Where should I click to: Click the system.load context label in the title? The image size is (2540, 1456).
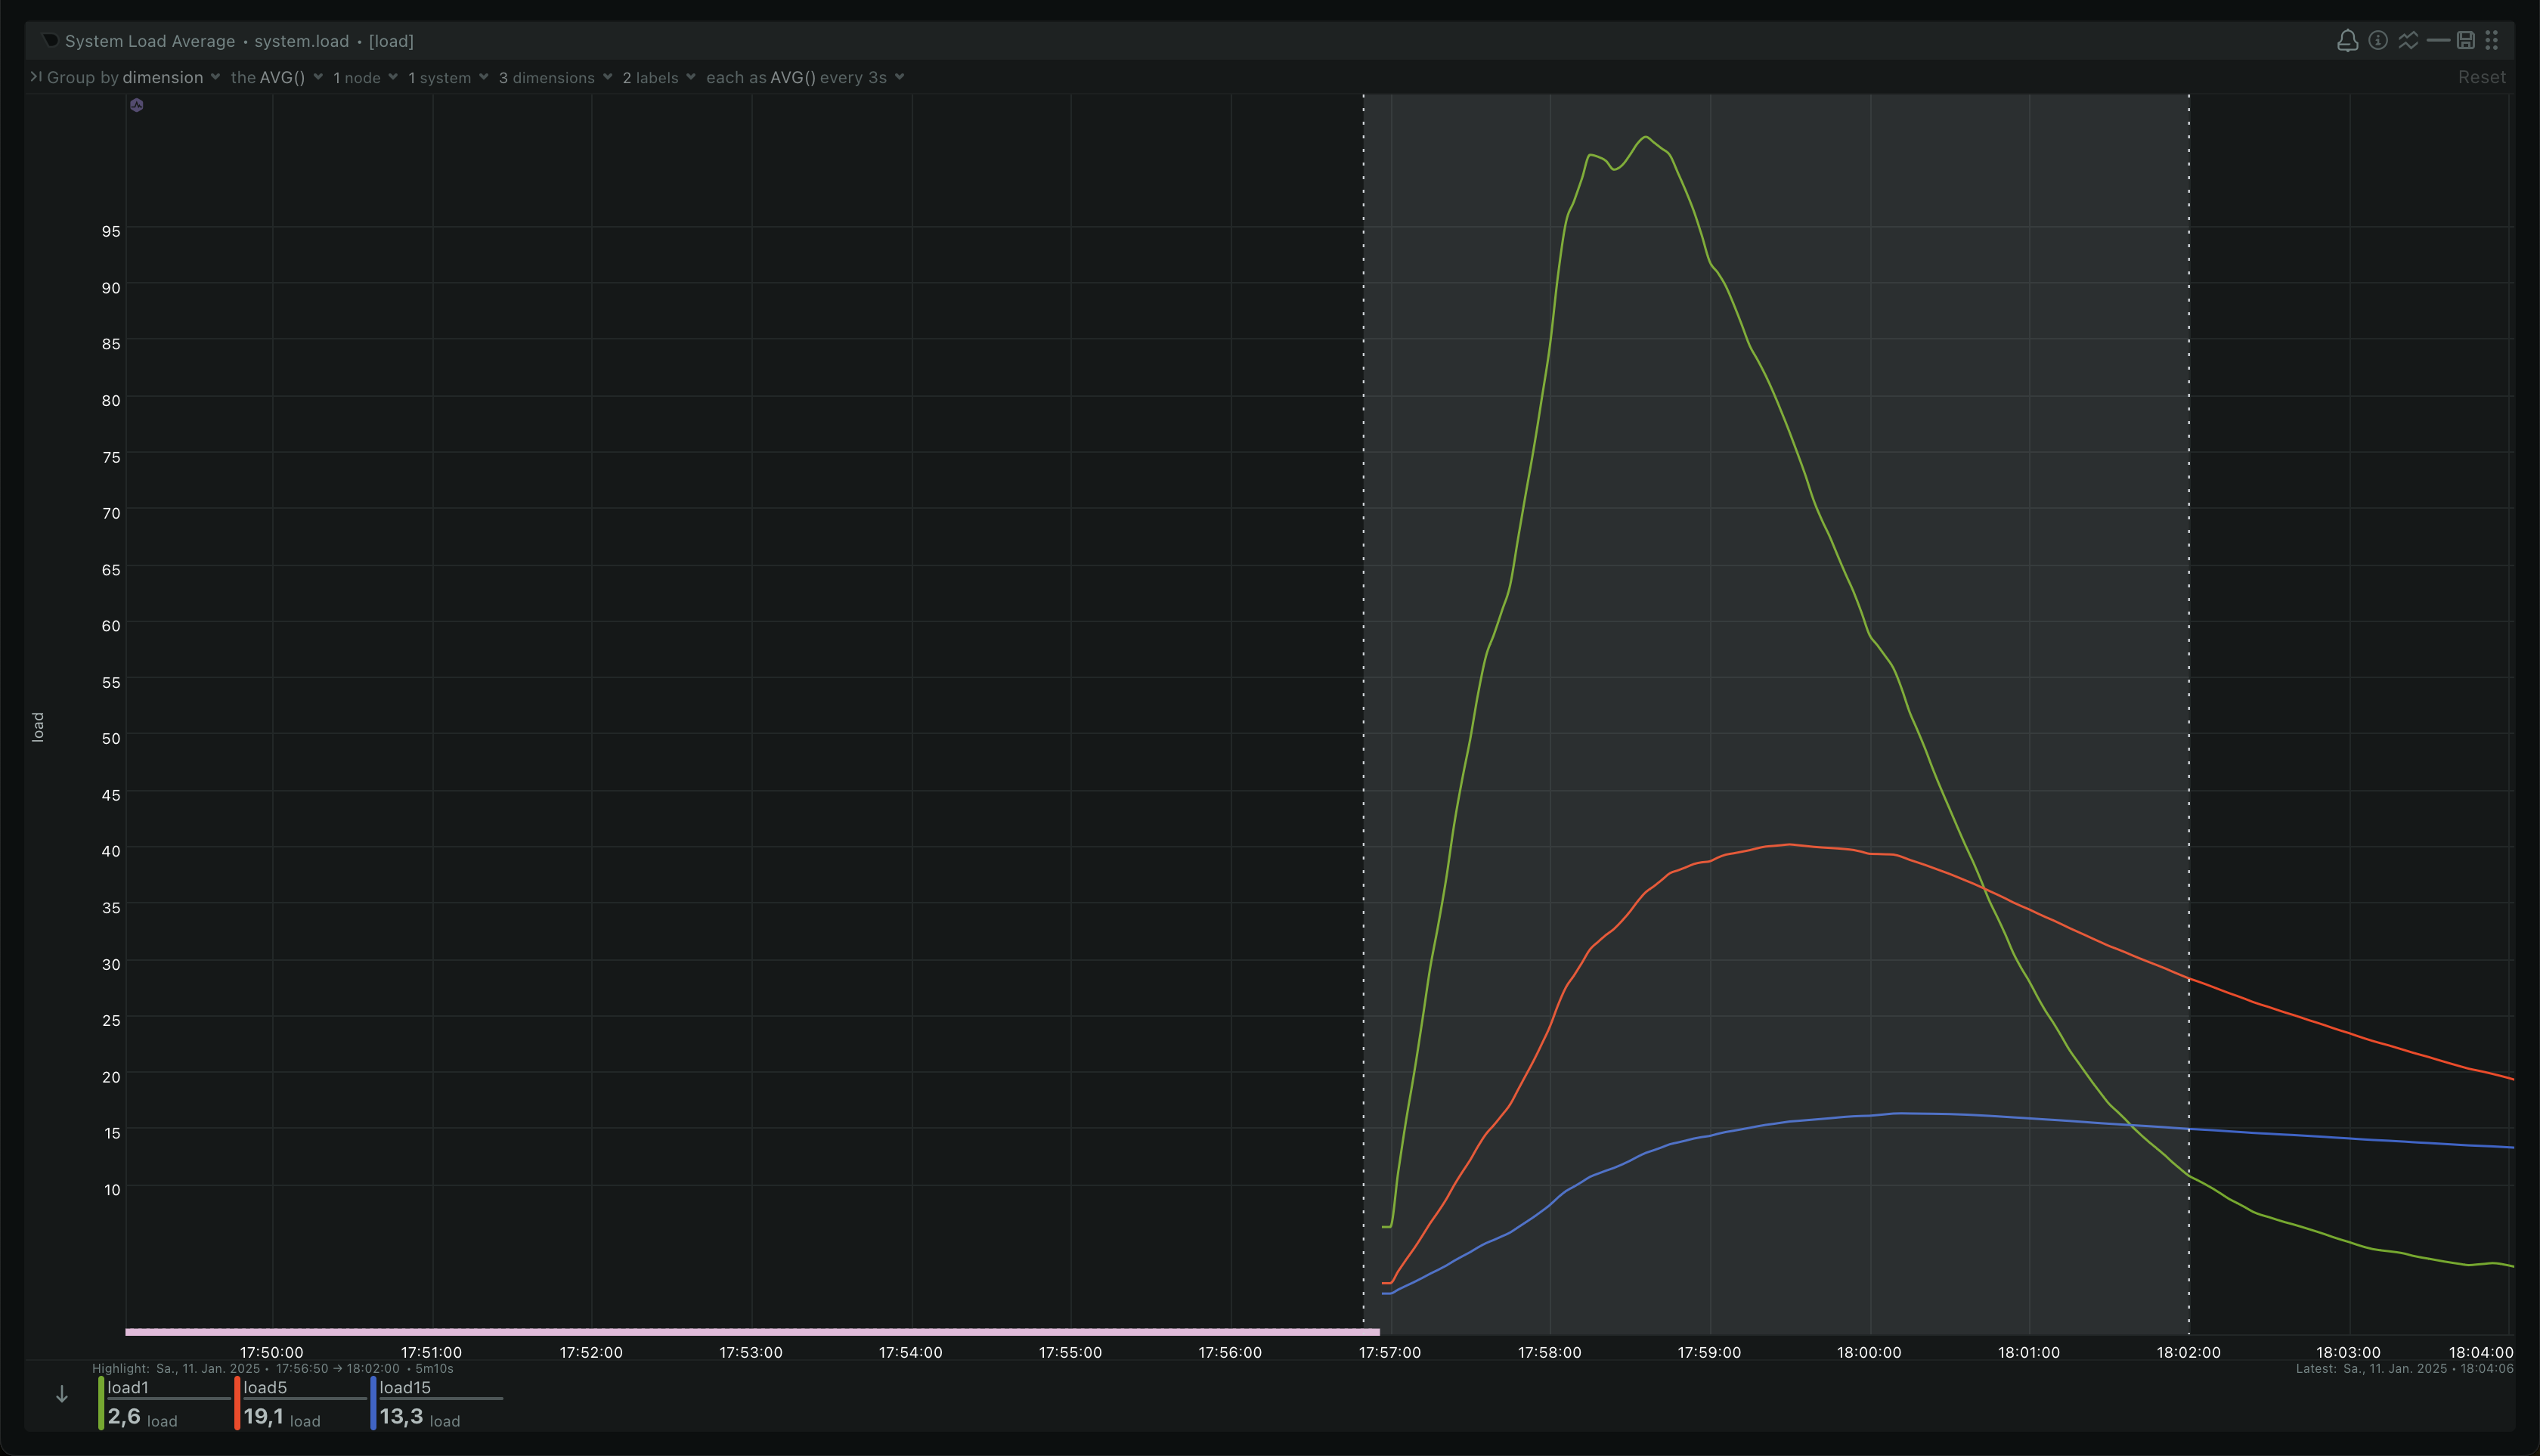tap(301, 41)
